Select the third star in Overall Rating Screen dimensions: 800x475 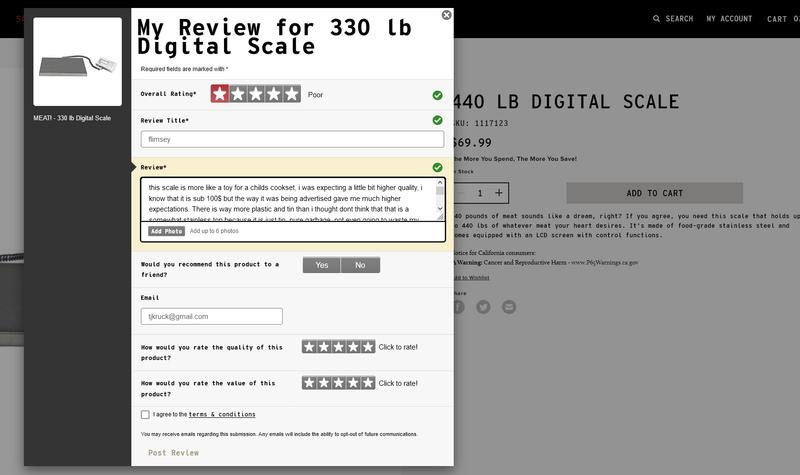pos(255,94)
